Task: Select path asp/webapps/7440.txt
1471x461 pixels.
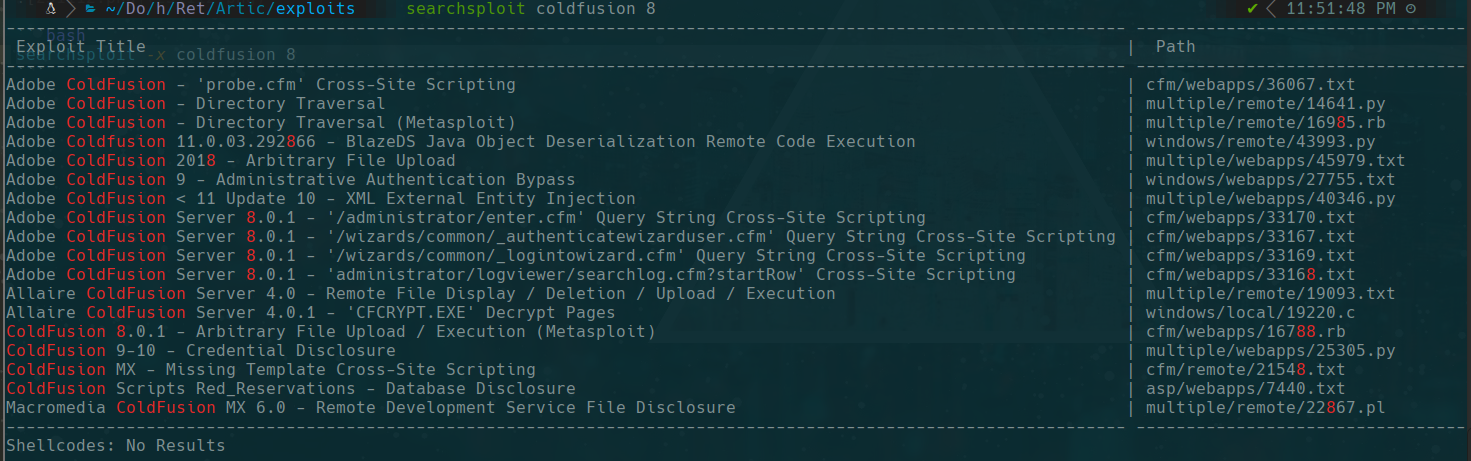Action: click(1245, 389)
